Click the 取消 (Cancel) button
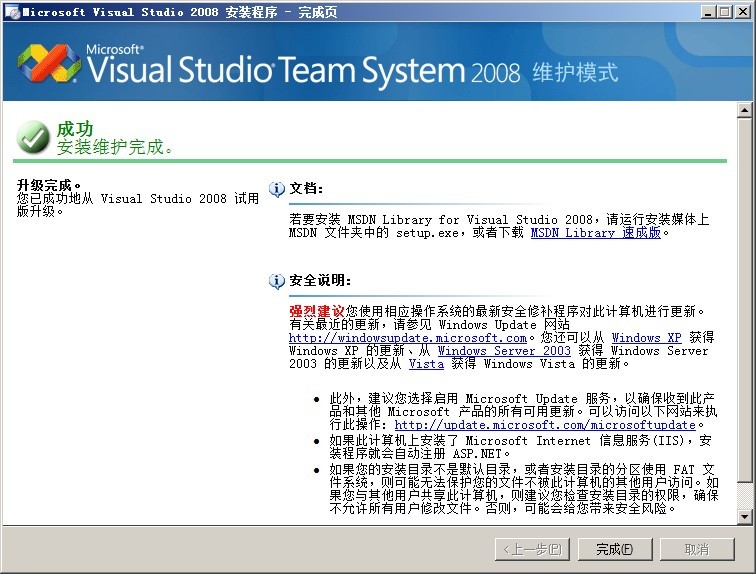This screenshot has height=574, width=756. 696,549
